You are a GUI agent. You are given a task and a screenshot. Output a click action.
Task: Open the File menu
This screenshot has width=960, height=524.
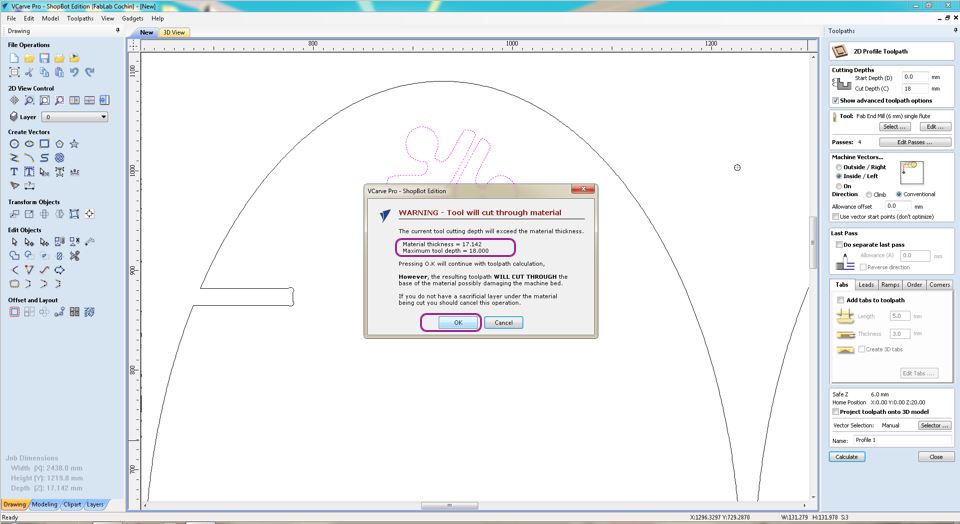pos(12,18)
